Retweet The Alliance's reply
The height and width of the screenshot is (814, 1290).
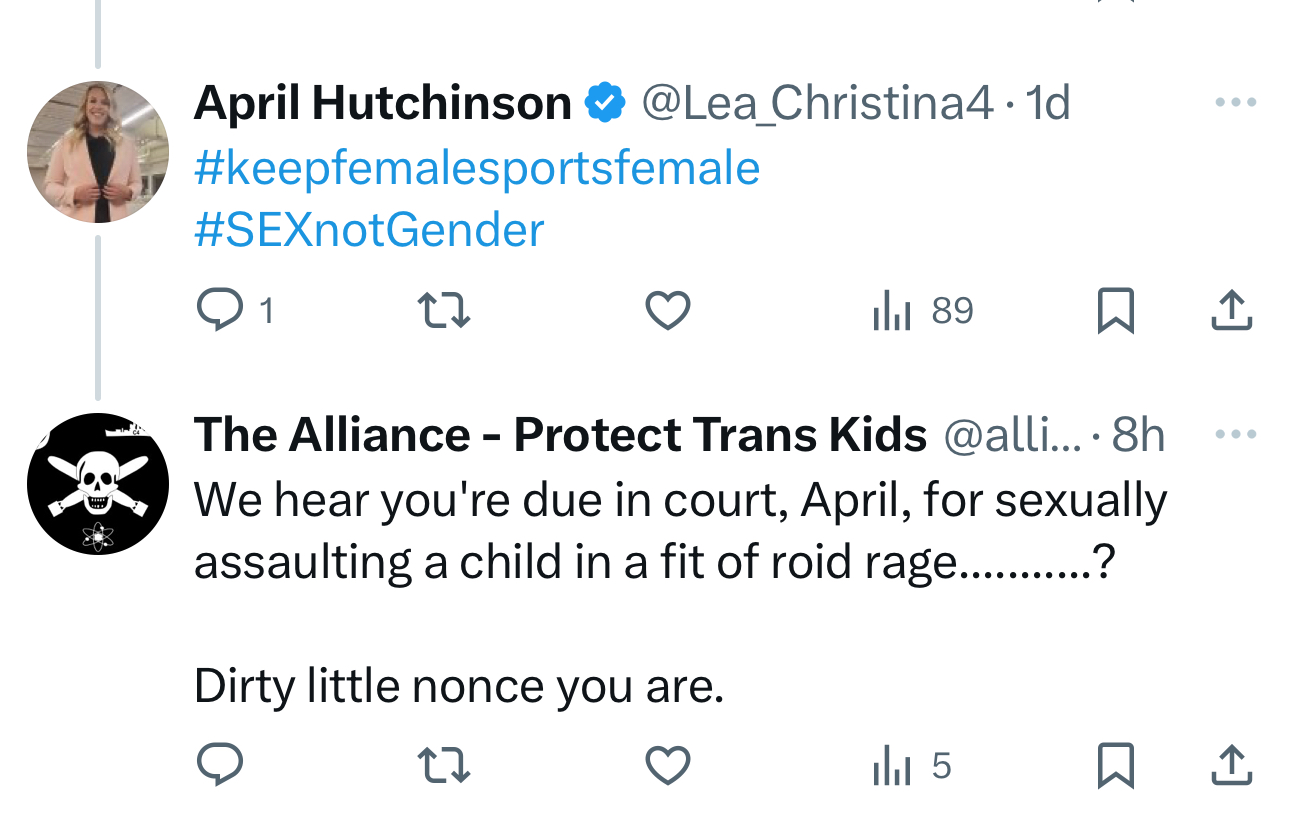[x=443, y=766]
